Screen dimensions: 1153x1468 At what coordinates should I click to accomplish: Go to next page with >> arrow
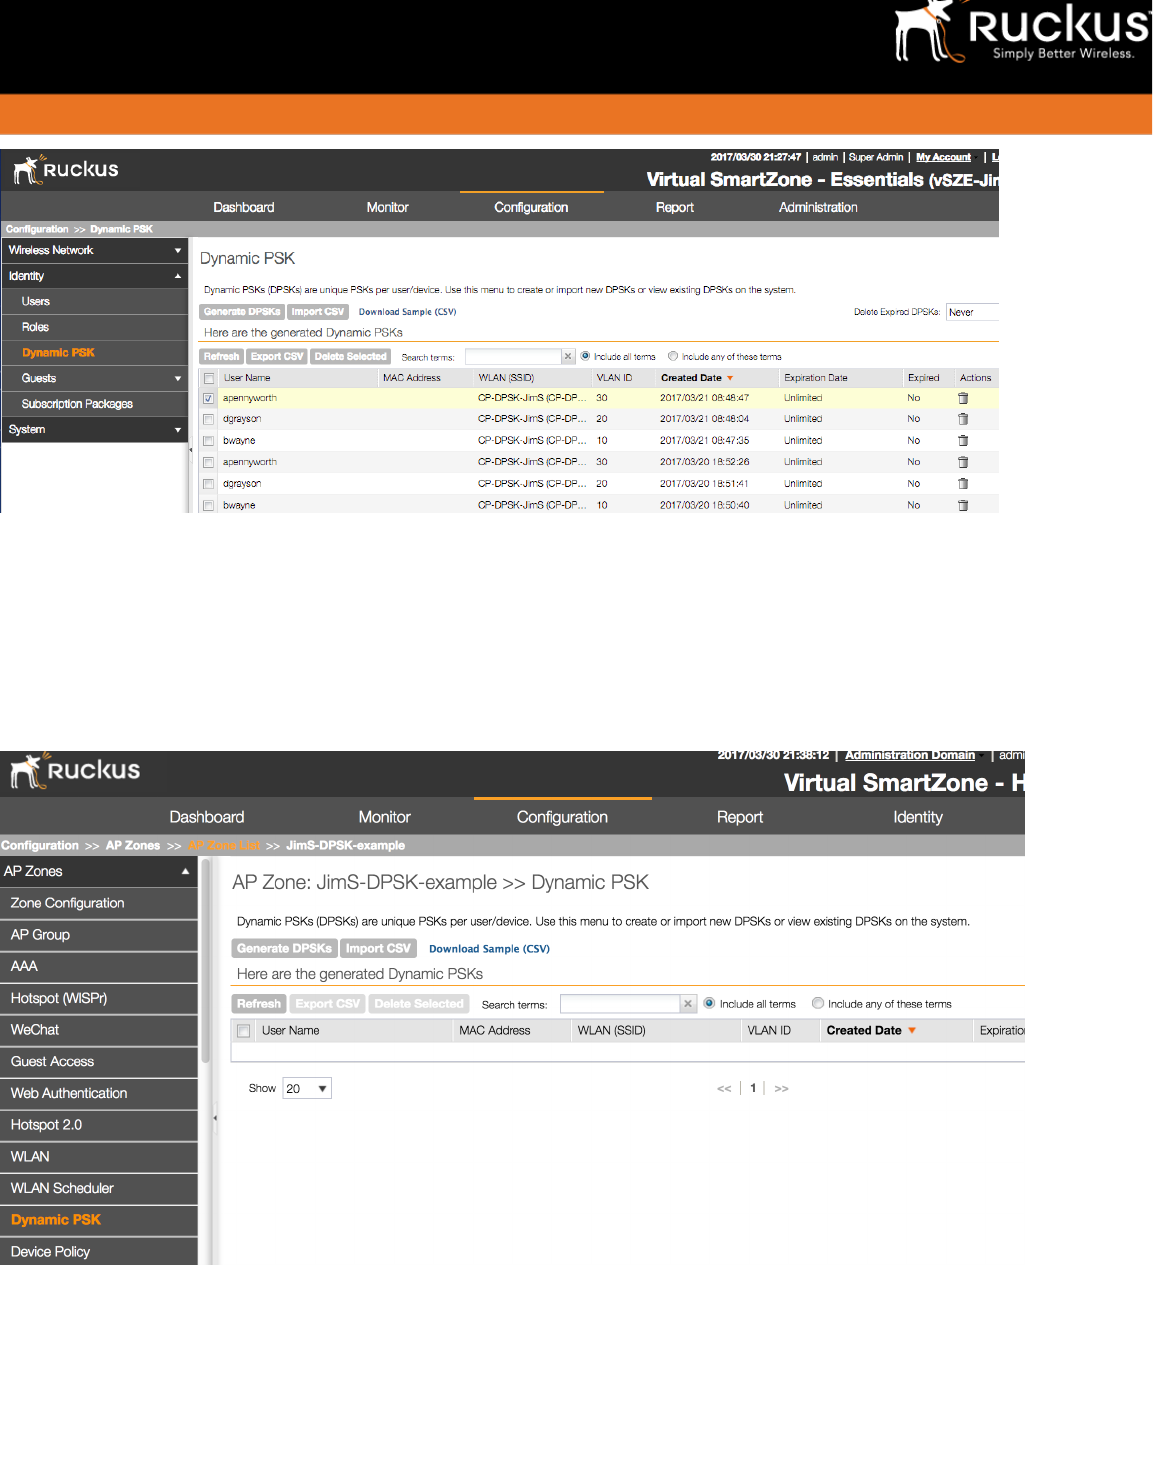(782, 1089)
